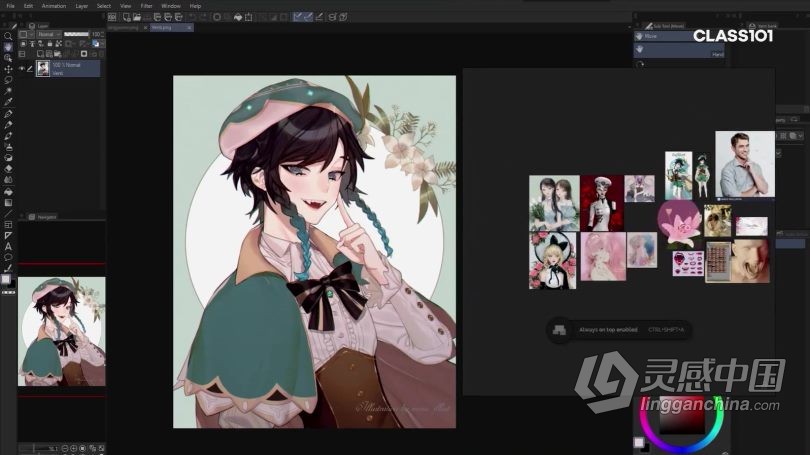The width and height of the screenshot is (810, 455).
Task: Click the main drawing color swatch
Action: click(6, 279)
